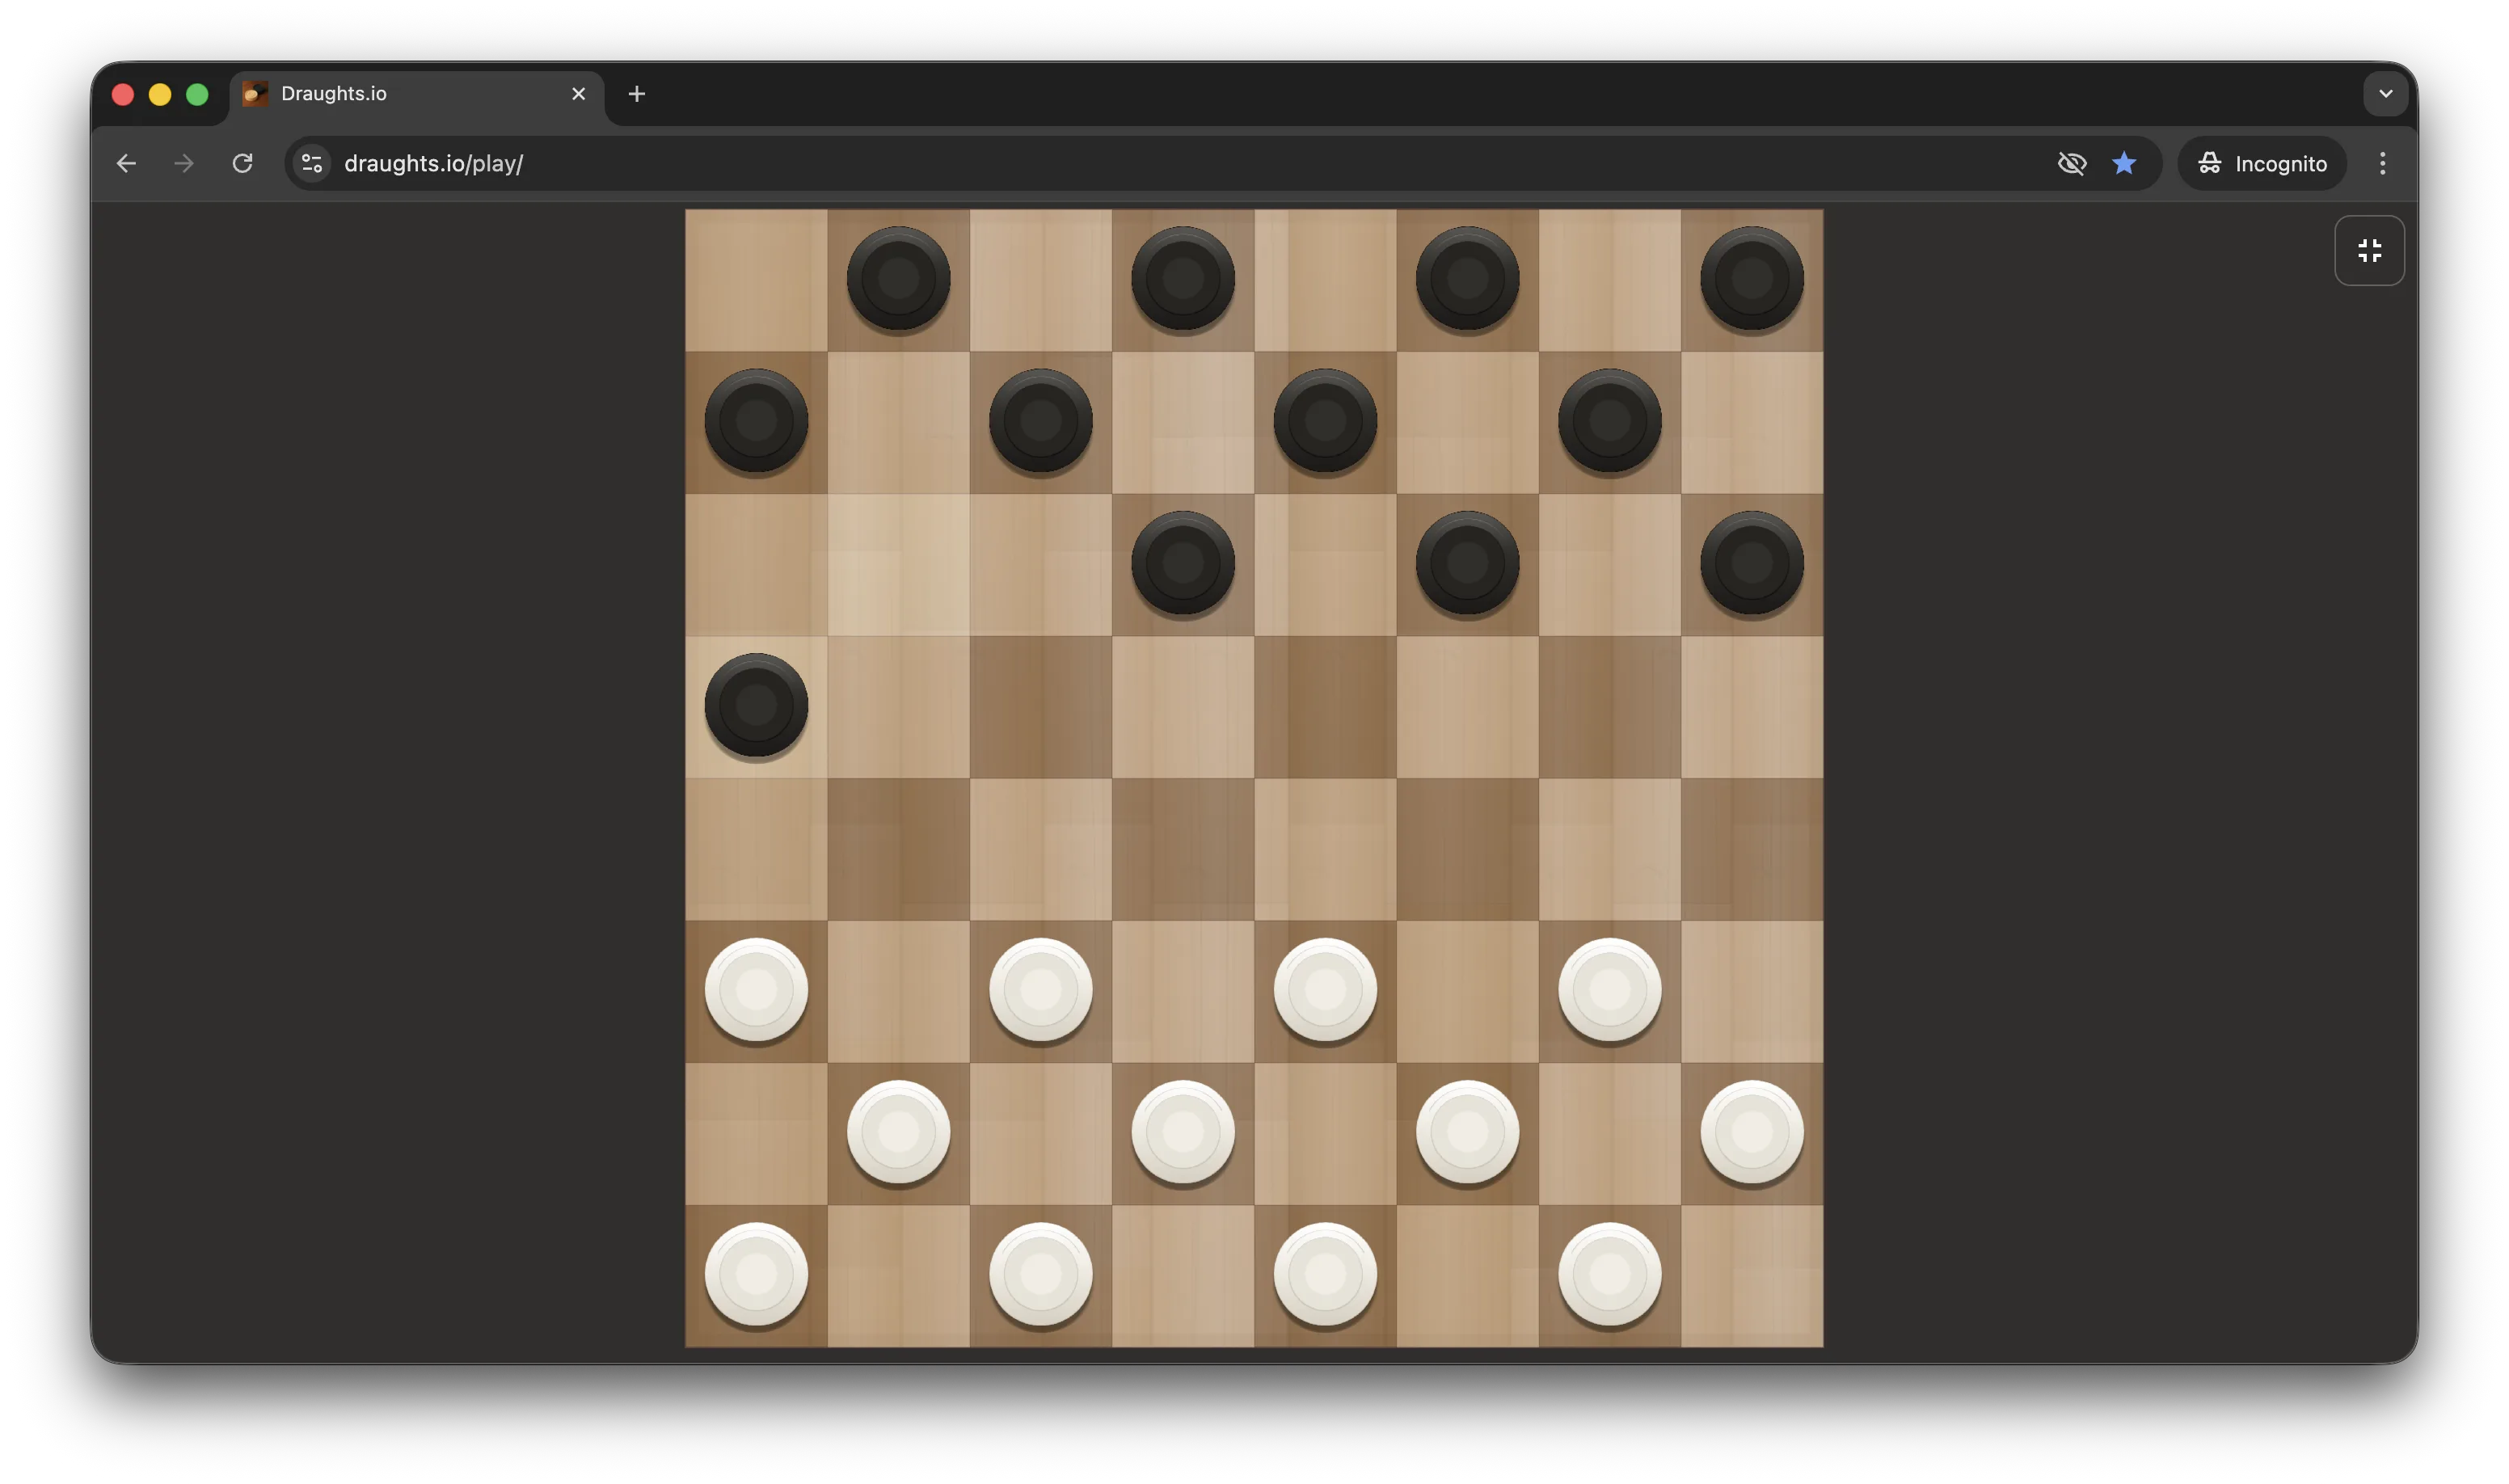Click the tracking protection eye icon
Screen dimensions: 2509x1484
(2072, 163)
